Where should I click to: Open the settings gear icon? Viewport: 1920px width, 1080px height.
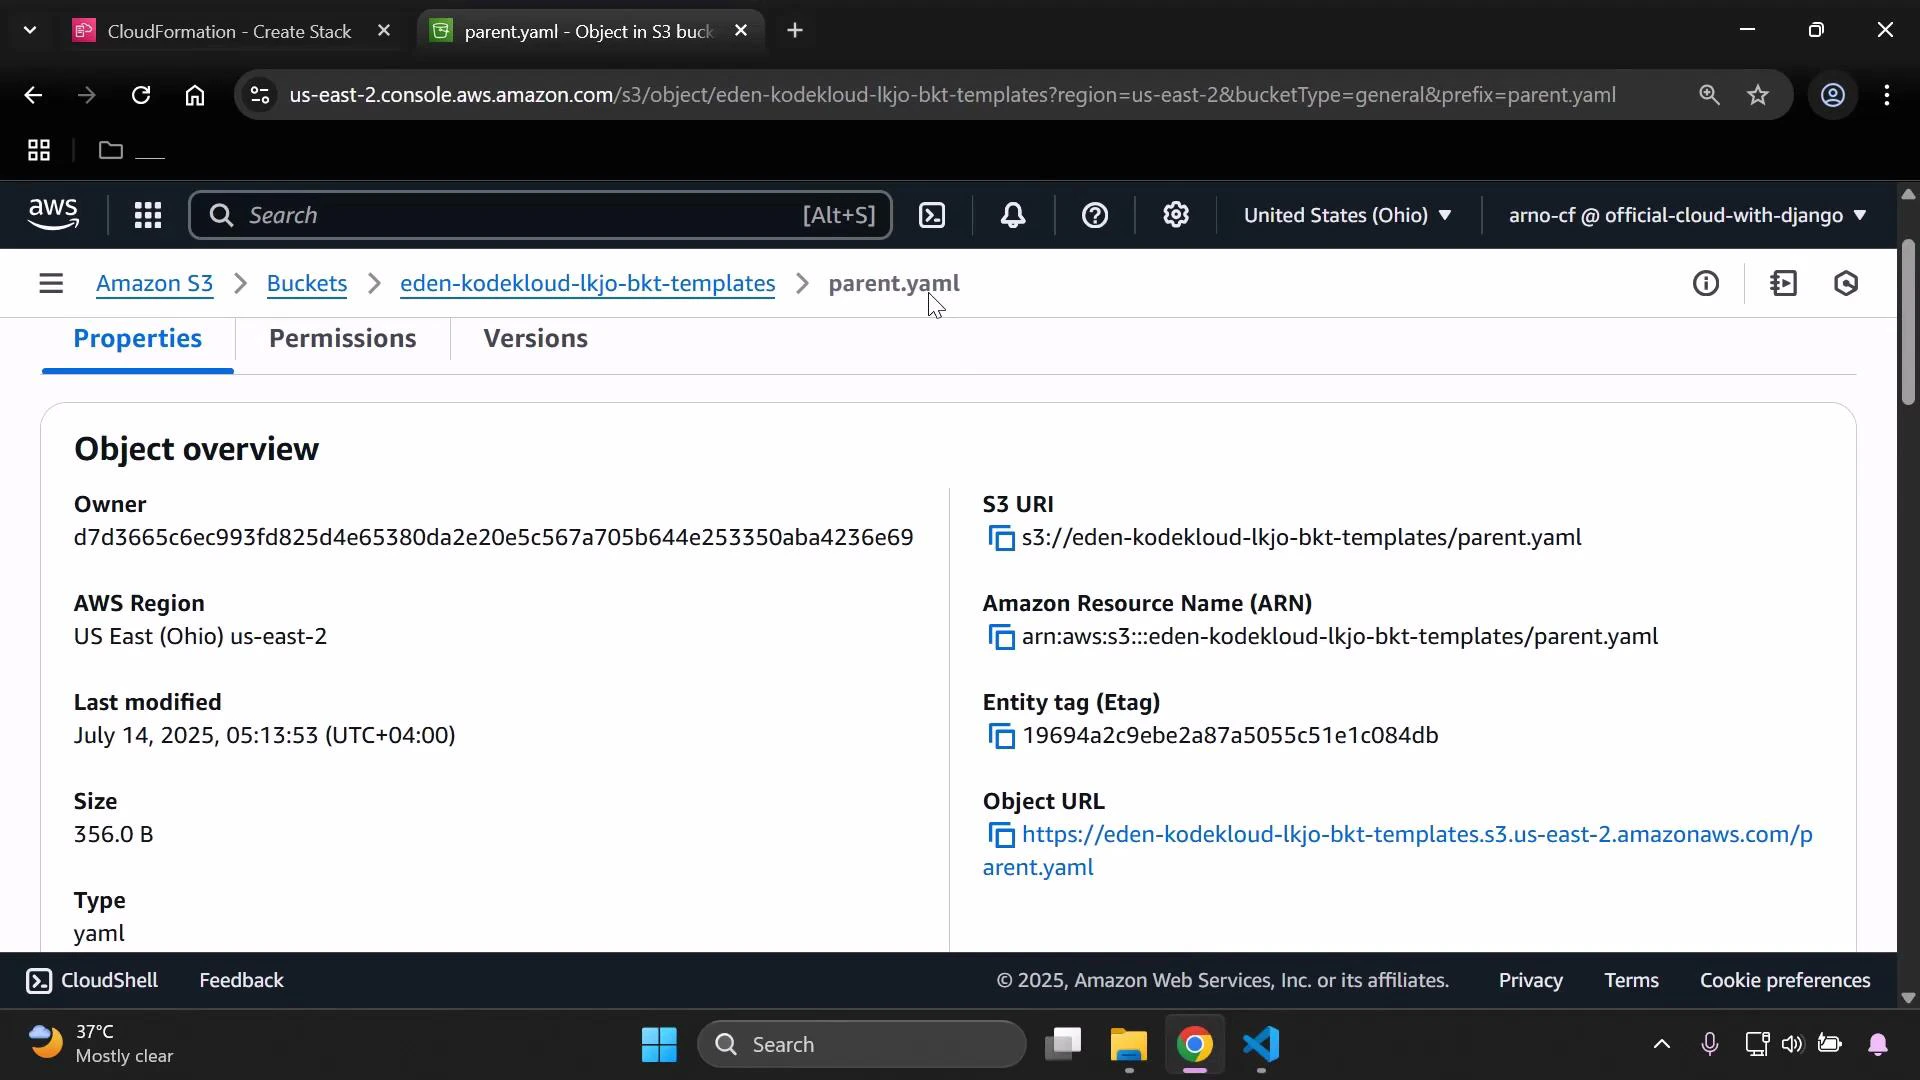click(x=1176, y=215)
